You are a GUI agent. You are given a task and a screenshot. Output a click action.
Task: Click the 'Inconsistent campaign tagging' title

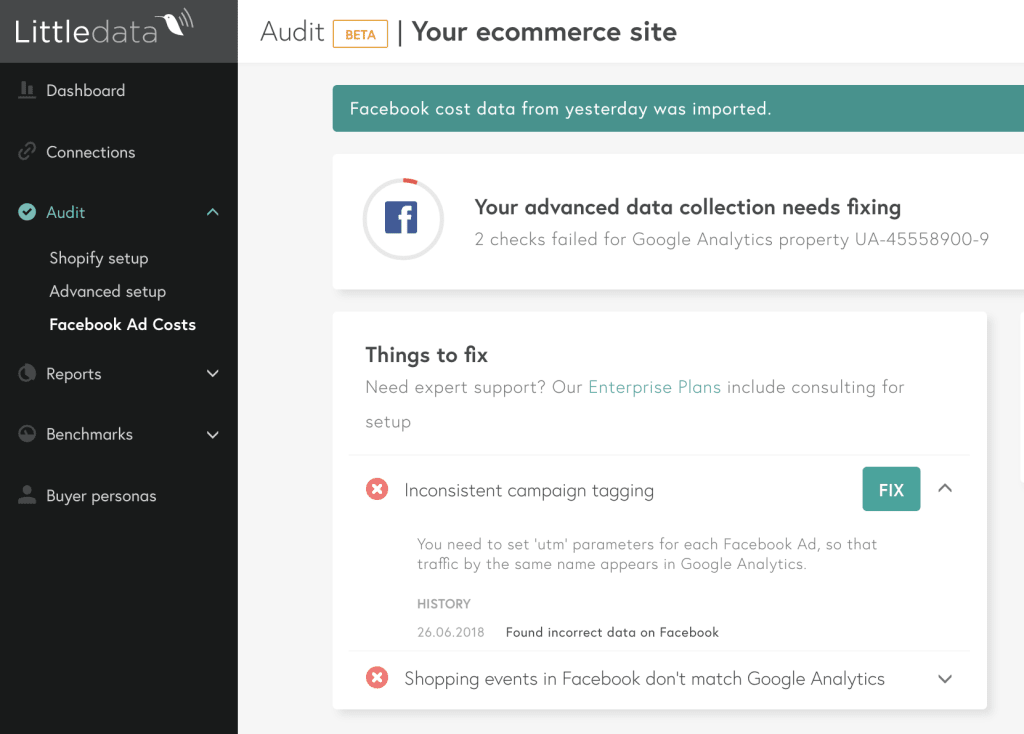click(x=529, y=490)
